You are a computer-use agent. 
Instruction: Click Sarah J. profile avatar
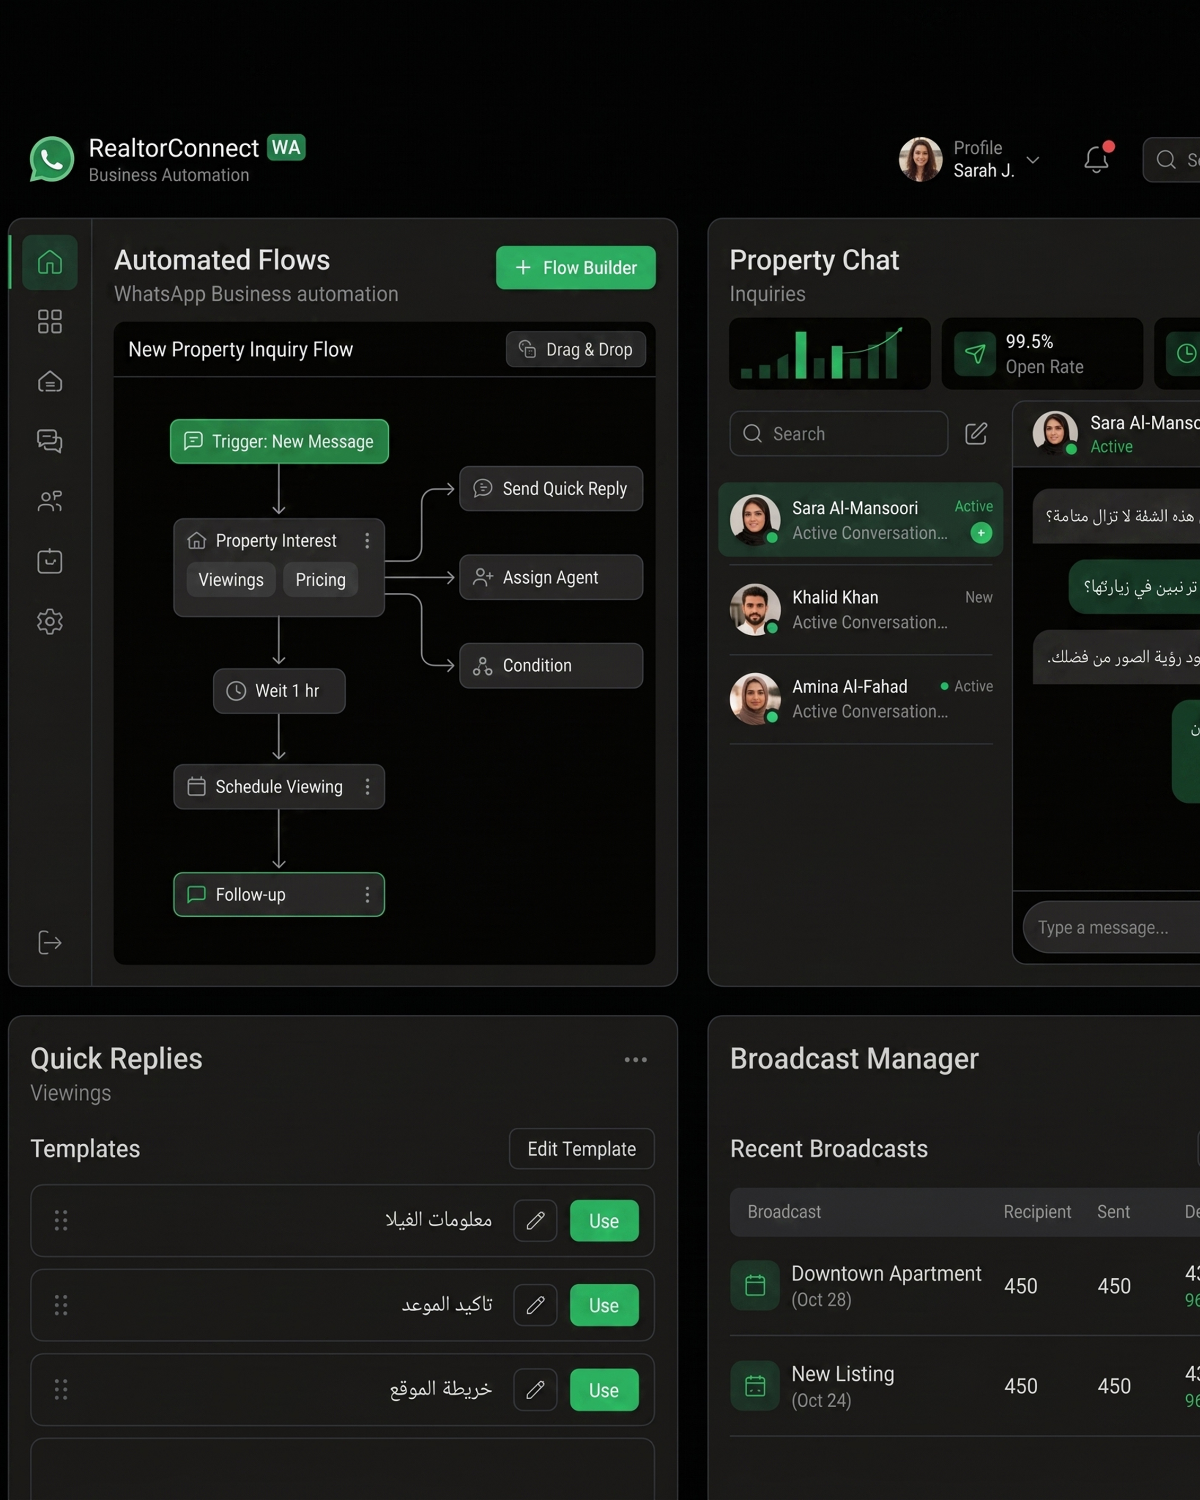(x=920, y=159)
